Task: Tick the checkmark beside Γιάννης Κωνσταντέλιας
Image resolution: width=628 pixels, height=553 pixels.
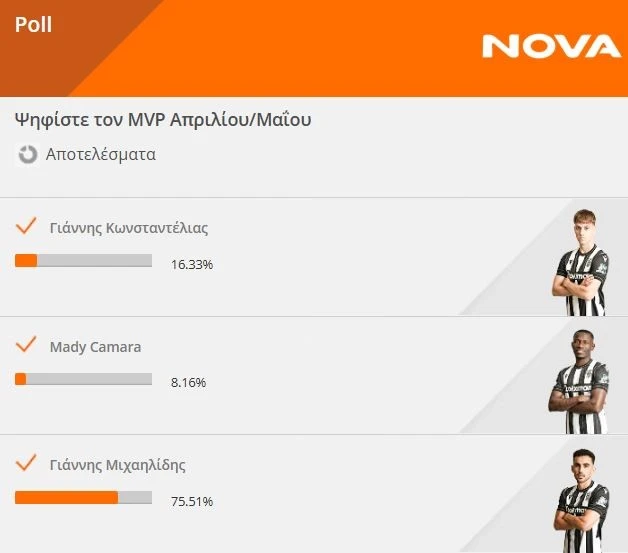Action: pyautogui.click(x=26, y=226)
